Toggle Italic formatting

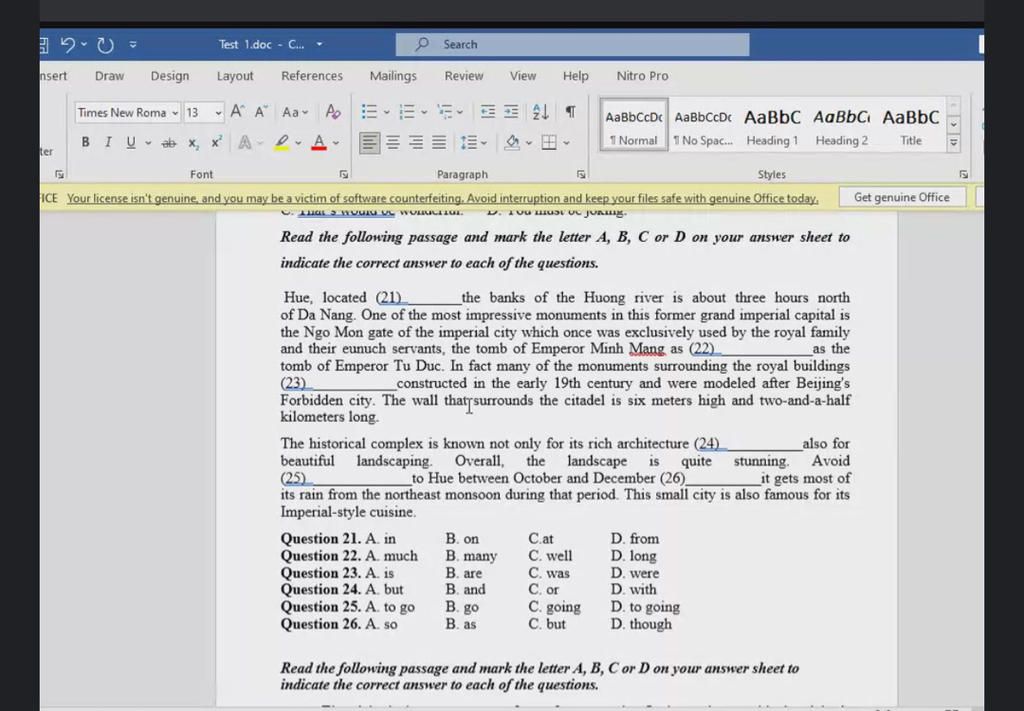[108, 142]
